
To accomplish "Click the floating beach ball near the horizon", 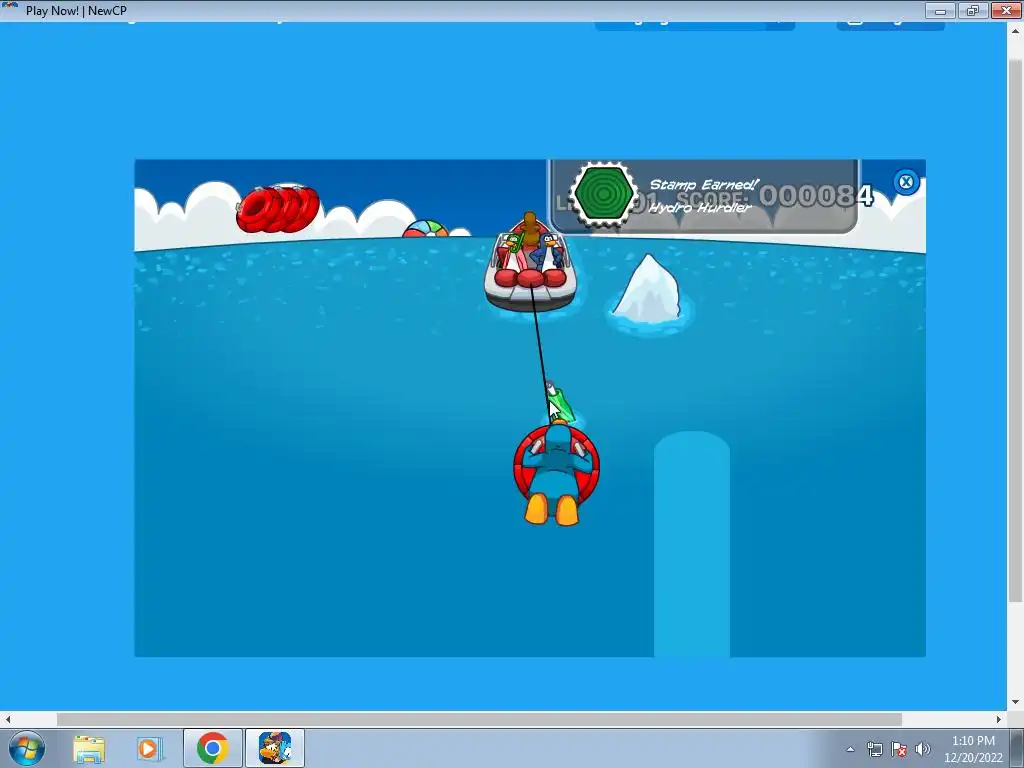I will 426,229.
